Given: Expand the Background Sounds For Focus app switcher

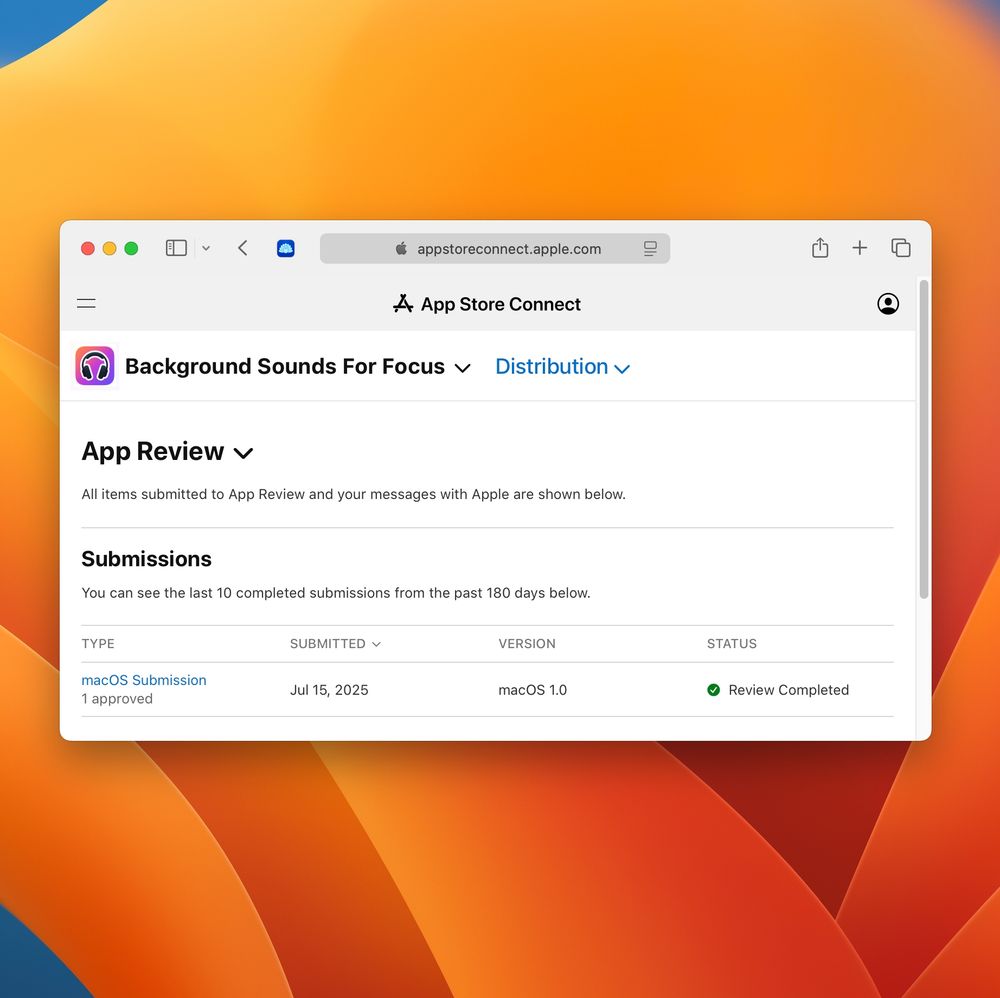Looking at the screenshot, I should (462, 368).
